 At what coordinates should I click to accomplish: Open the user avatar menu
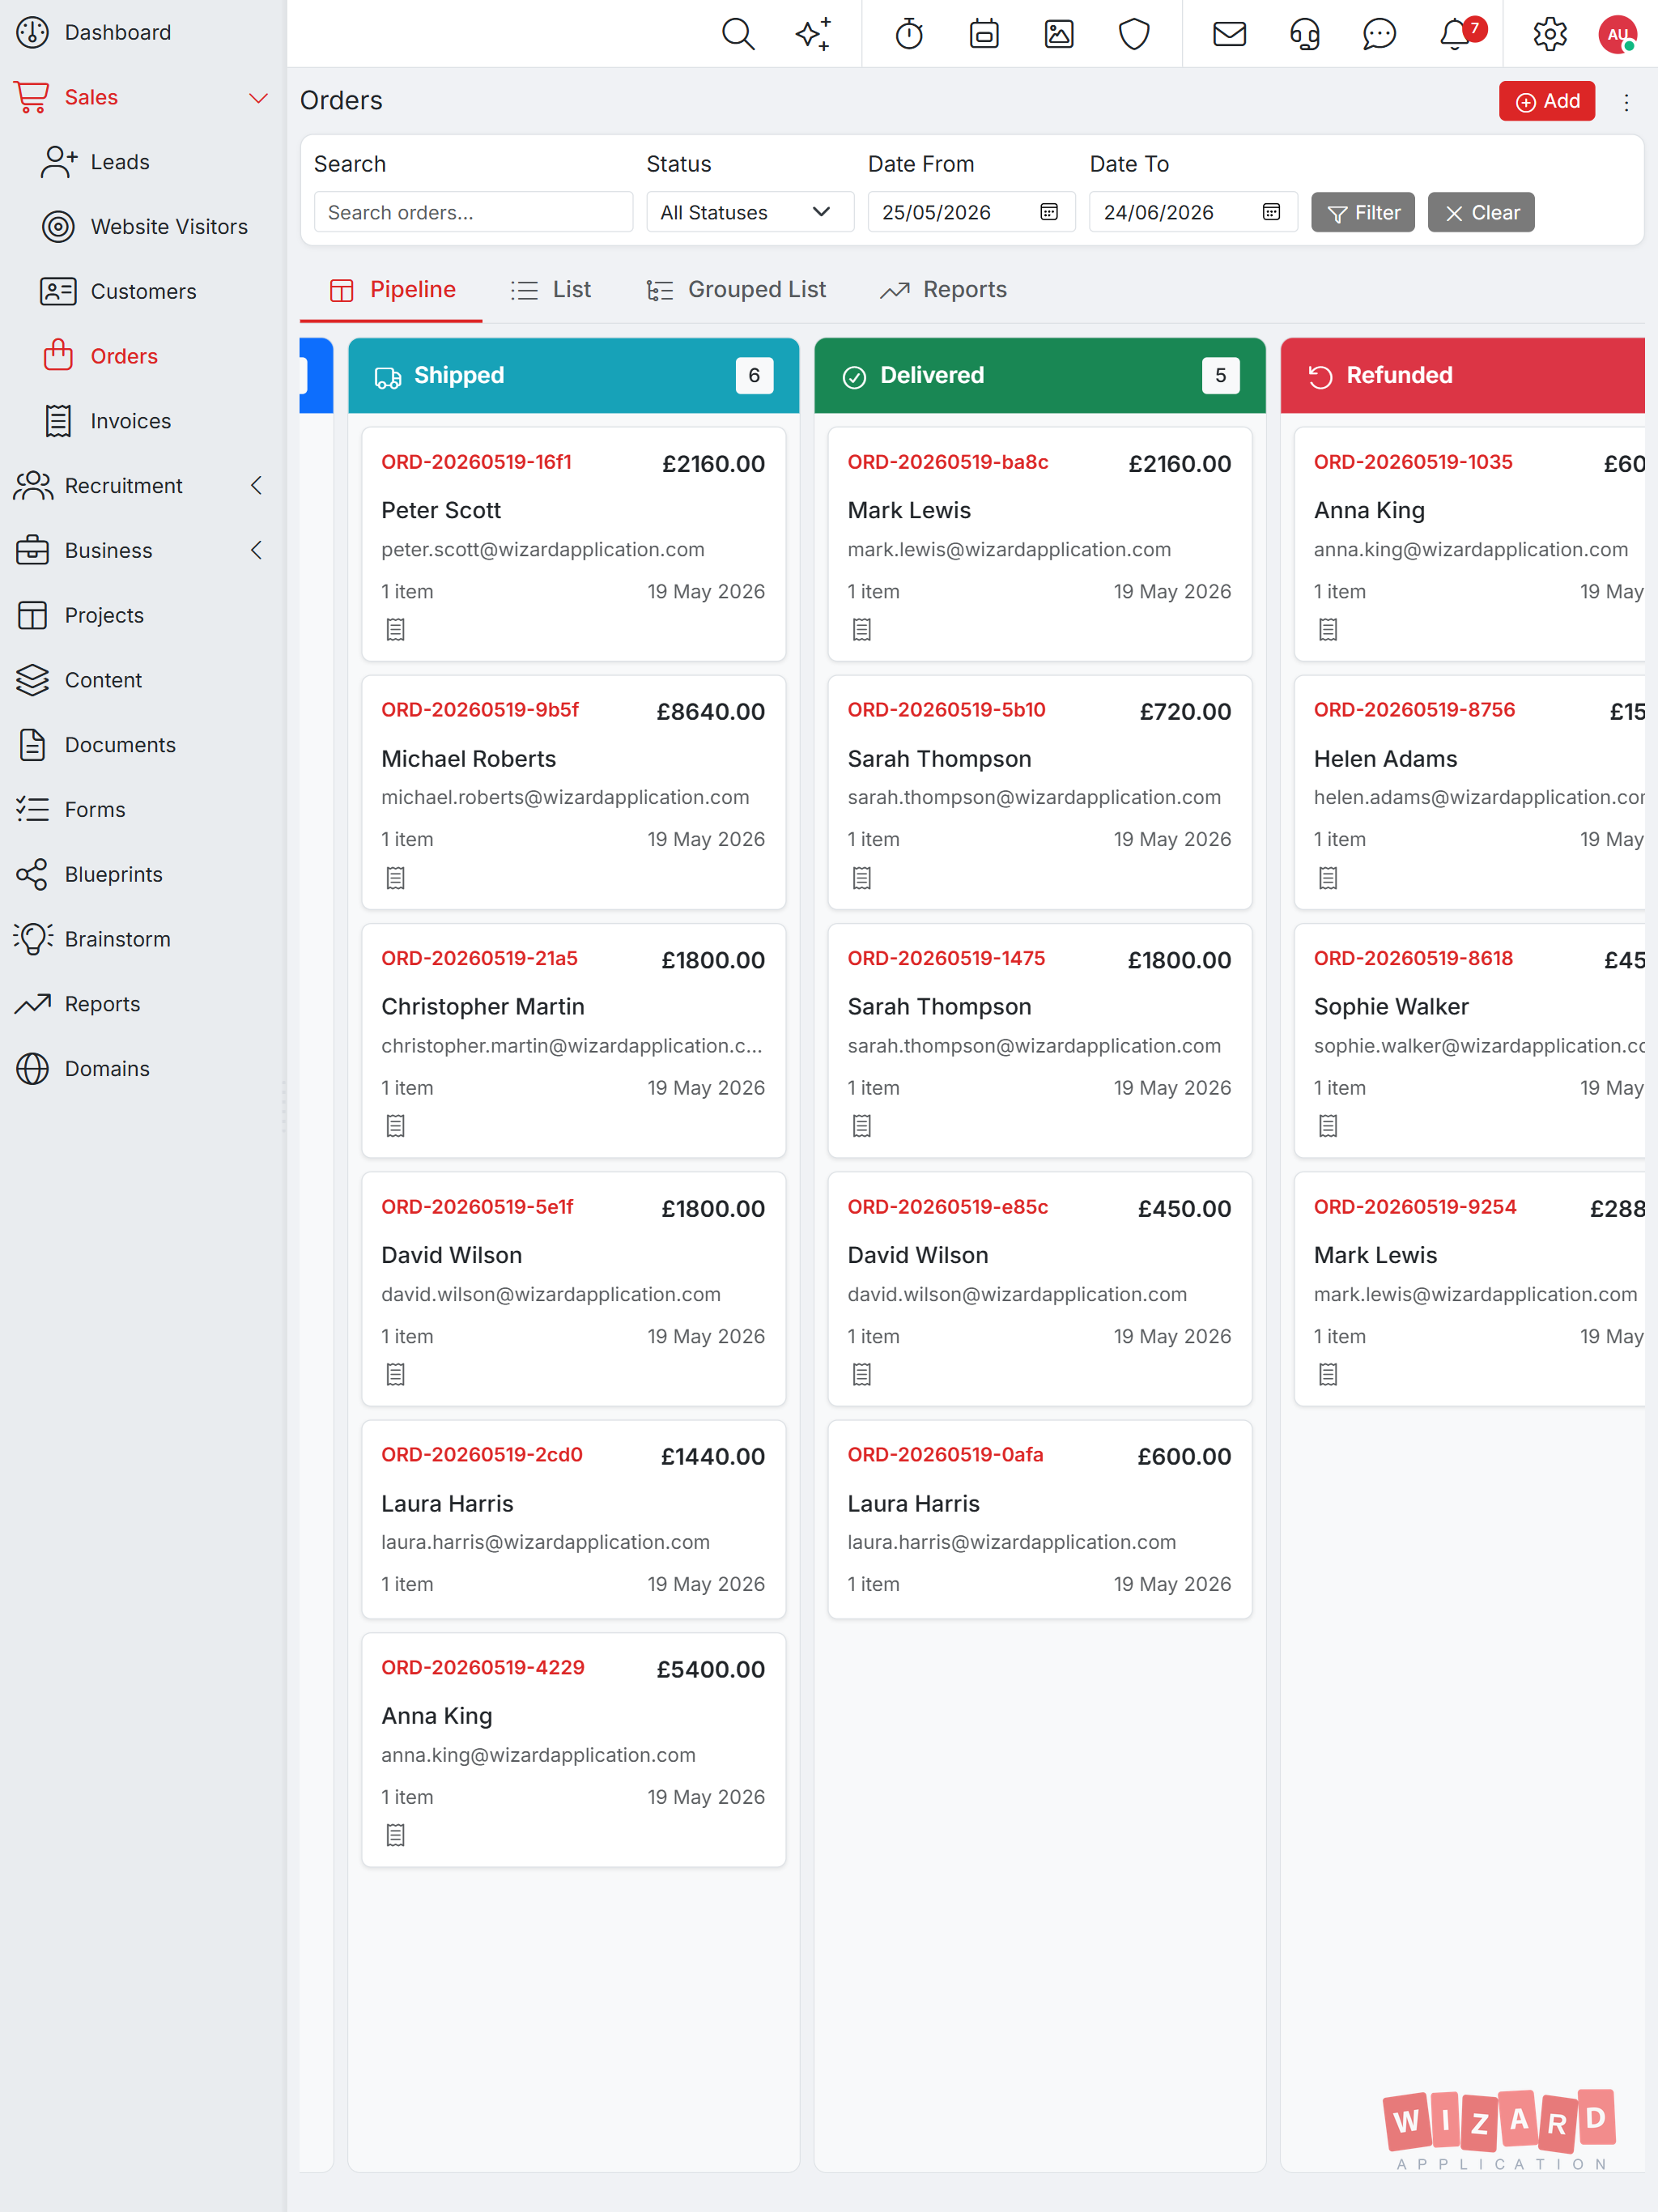coord(1617,34)
